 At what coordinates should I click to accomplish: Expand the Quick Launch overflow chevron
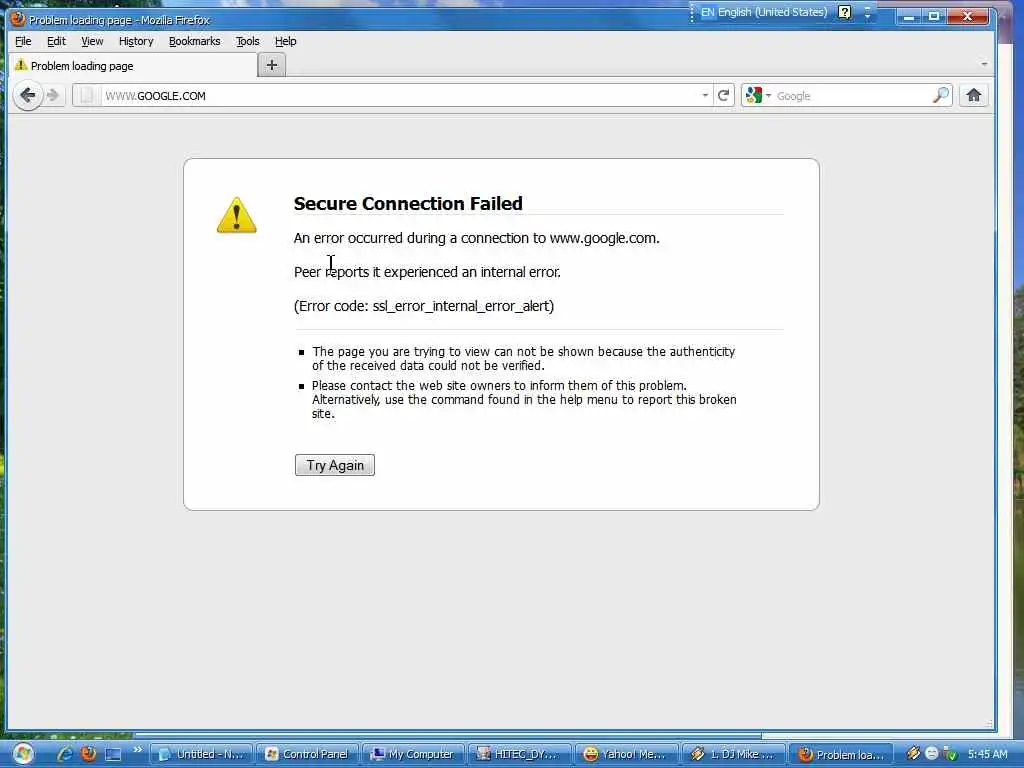138,750
